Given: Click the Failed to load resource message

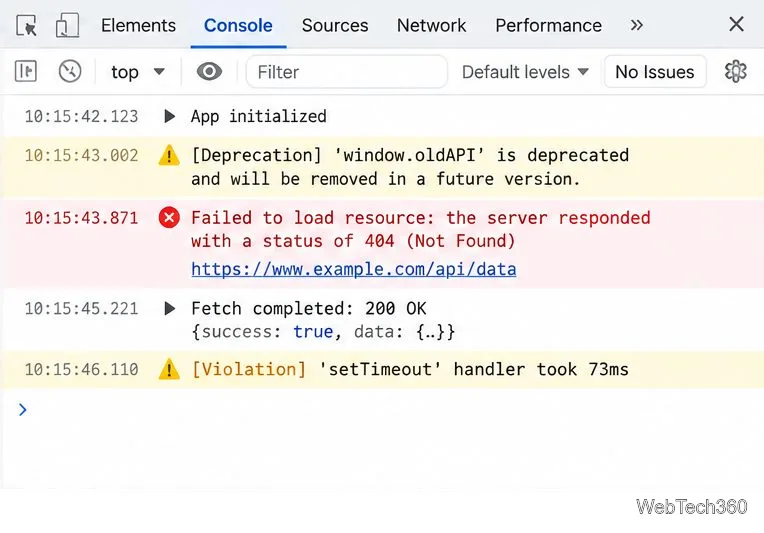Looking at the screenshot, I should pos(420,229).
